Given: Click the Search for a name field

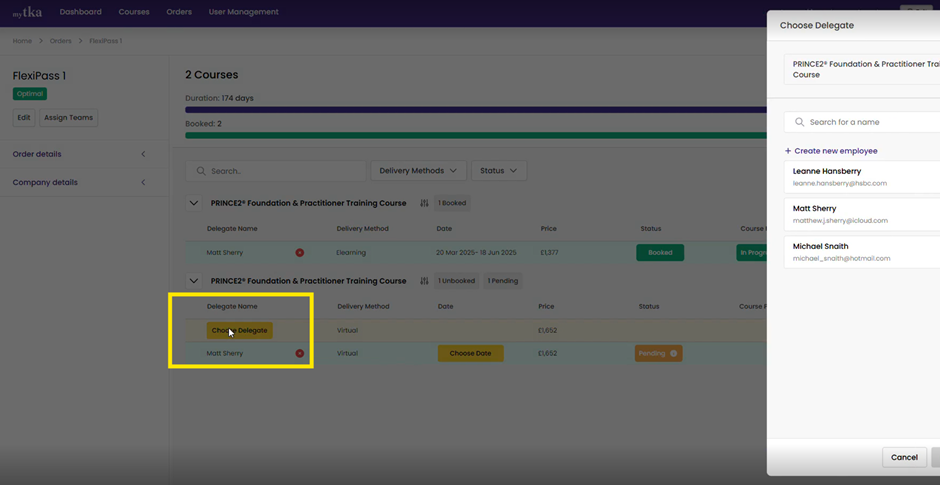Looking at the screenshot, I should 861,122.
